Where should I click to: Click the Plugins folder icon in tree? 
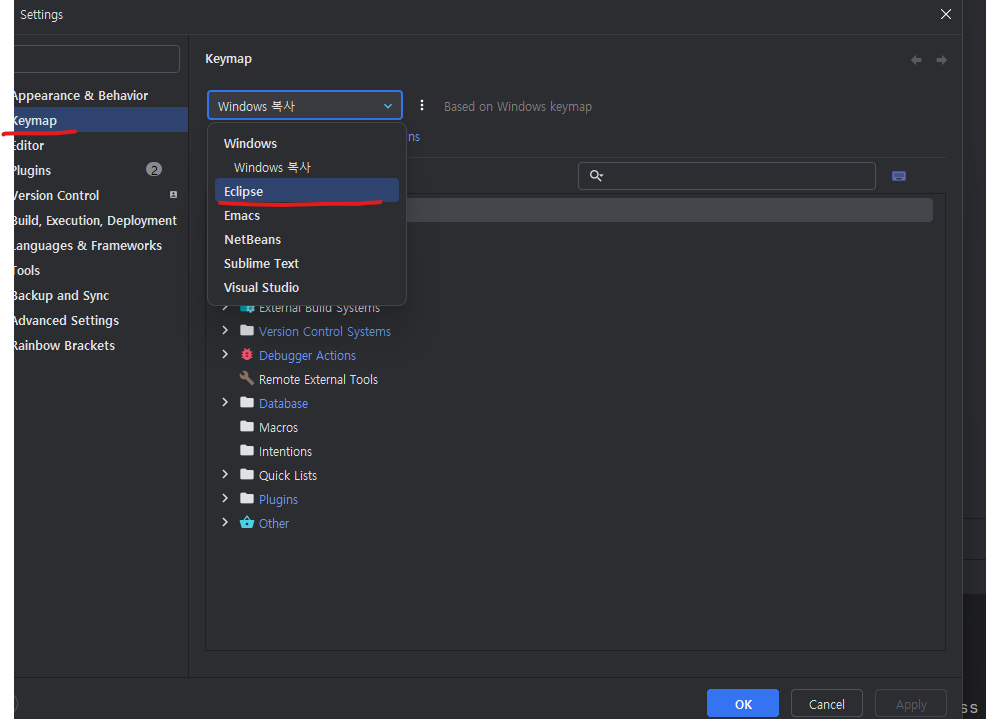tap(246, 499)
